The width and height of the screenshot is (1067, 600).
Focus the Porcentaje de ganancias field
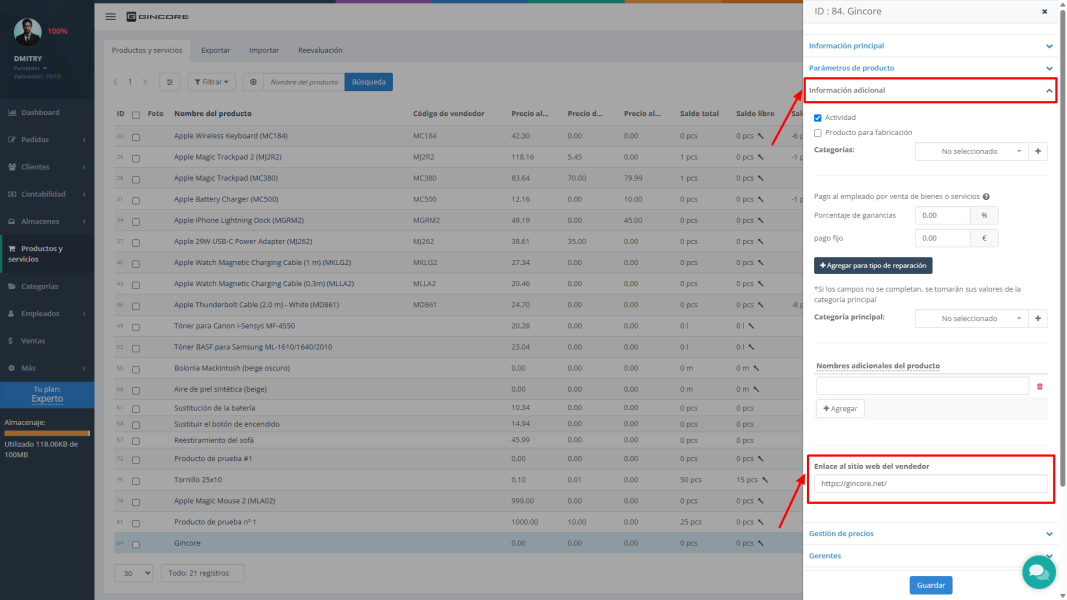coord(942,216)
